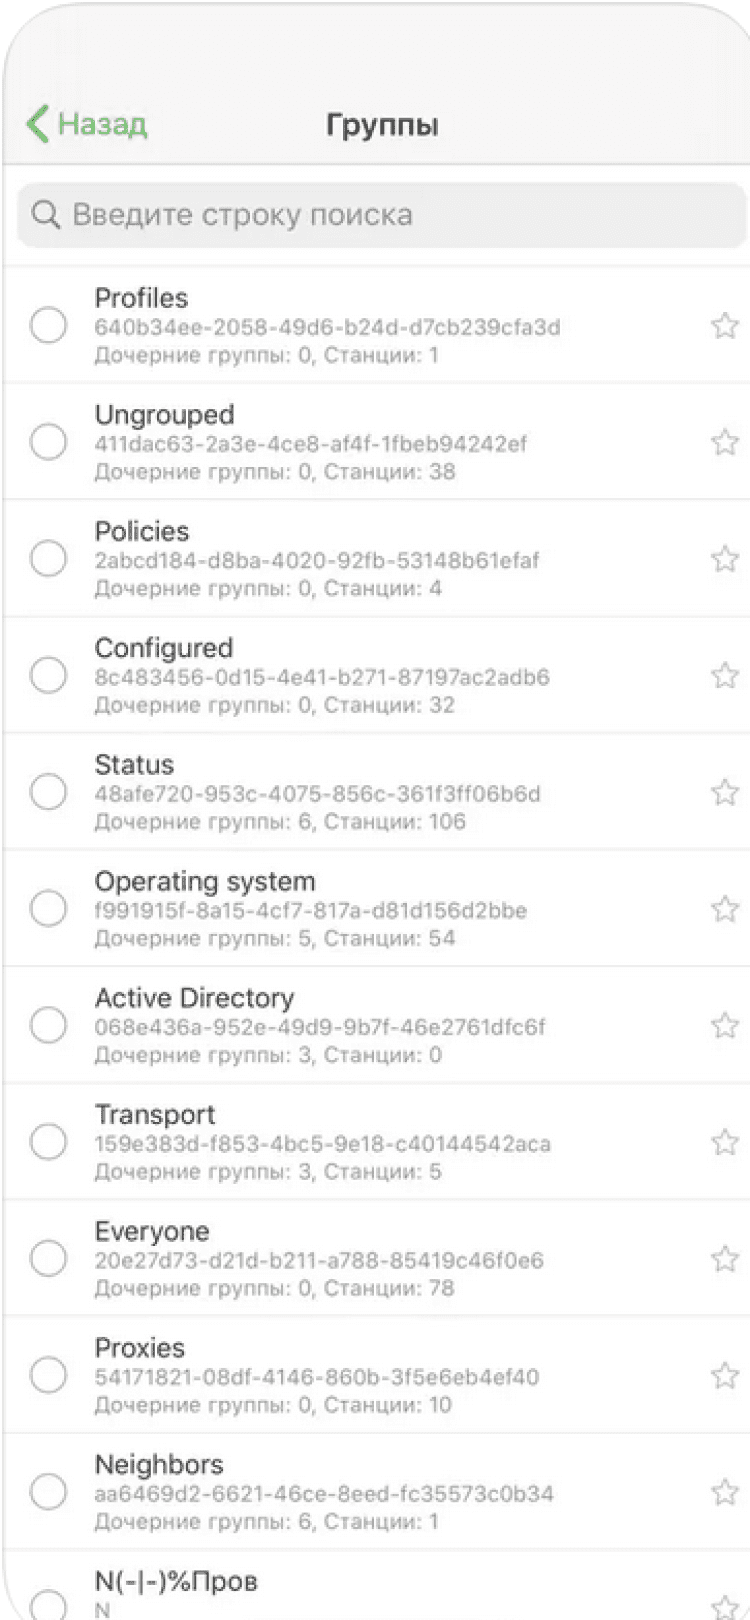Mark Policies group as favorite
Viewport: 750px width, 1620px height.
click(x=724, y=559)
